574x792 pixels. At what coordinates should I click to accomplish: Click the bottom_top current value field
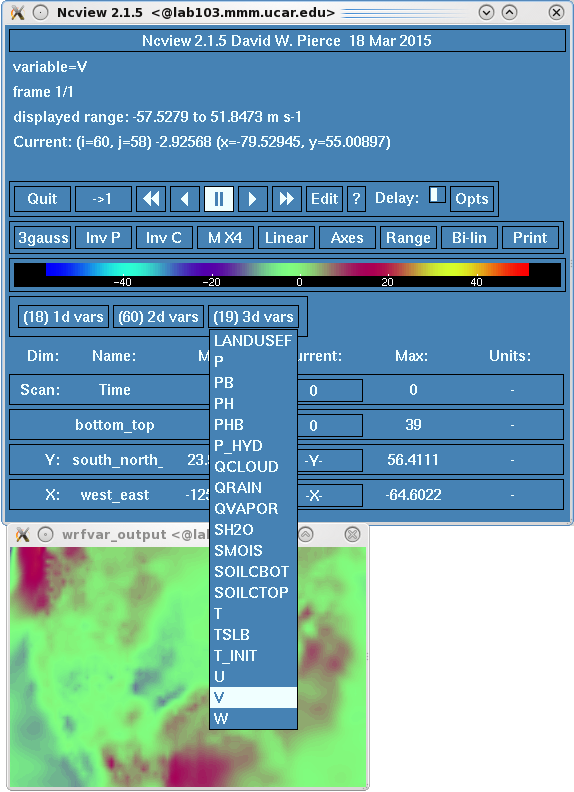[329, 425]
